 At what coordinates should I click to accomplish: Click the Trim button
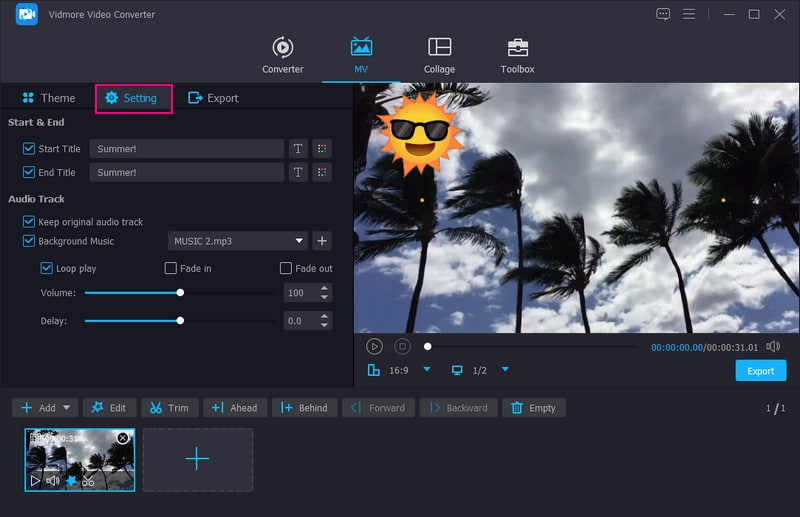tap(166, 408)
